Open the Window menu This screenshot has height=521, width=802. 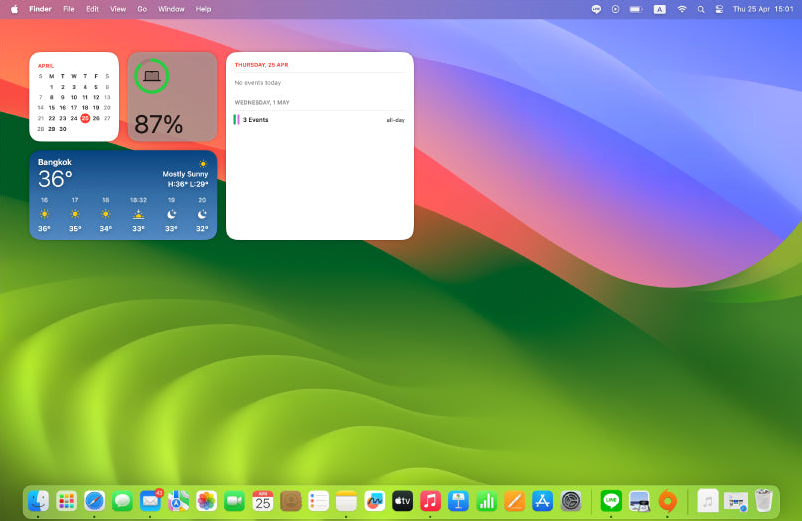171,9
